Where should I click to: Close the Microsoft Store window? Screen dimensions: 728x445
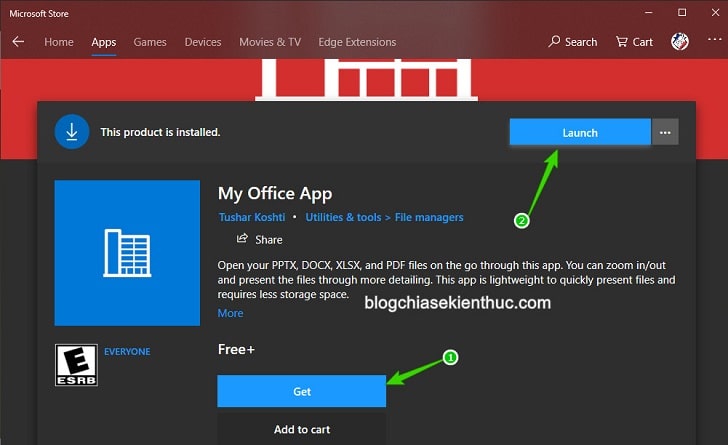(x=715, y=13)
